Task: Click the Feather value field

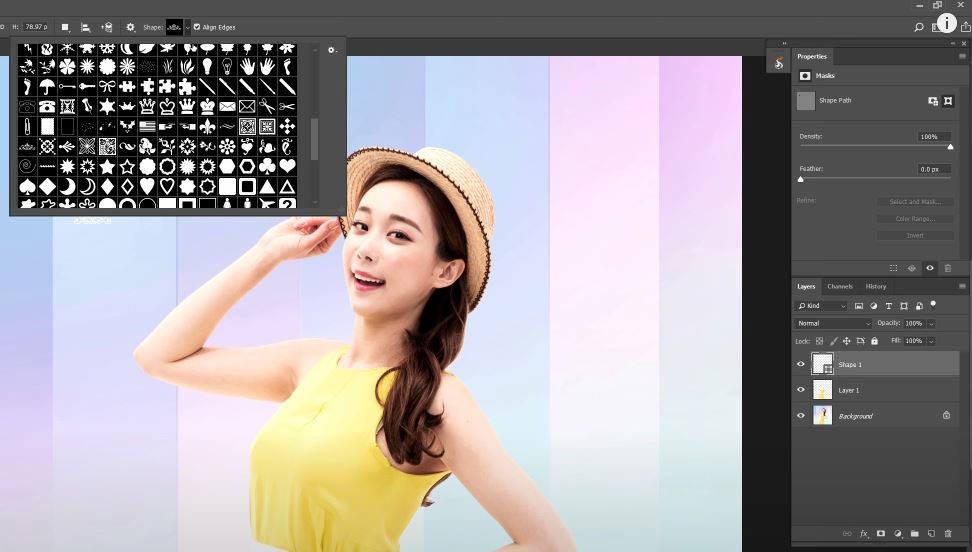Action: (934, 169)
